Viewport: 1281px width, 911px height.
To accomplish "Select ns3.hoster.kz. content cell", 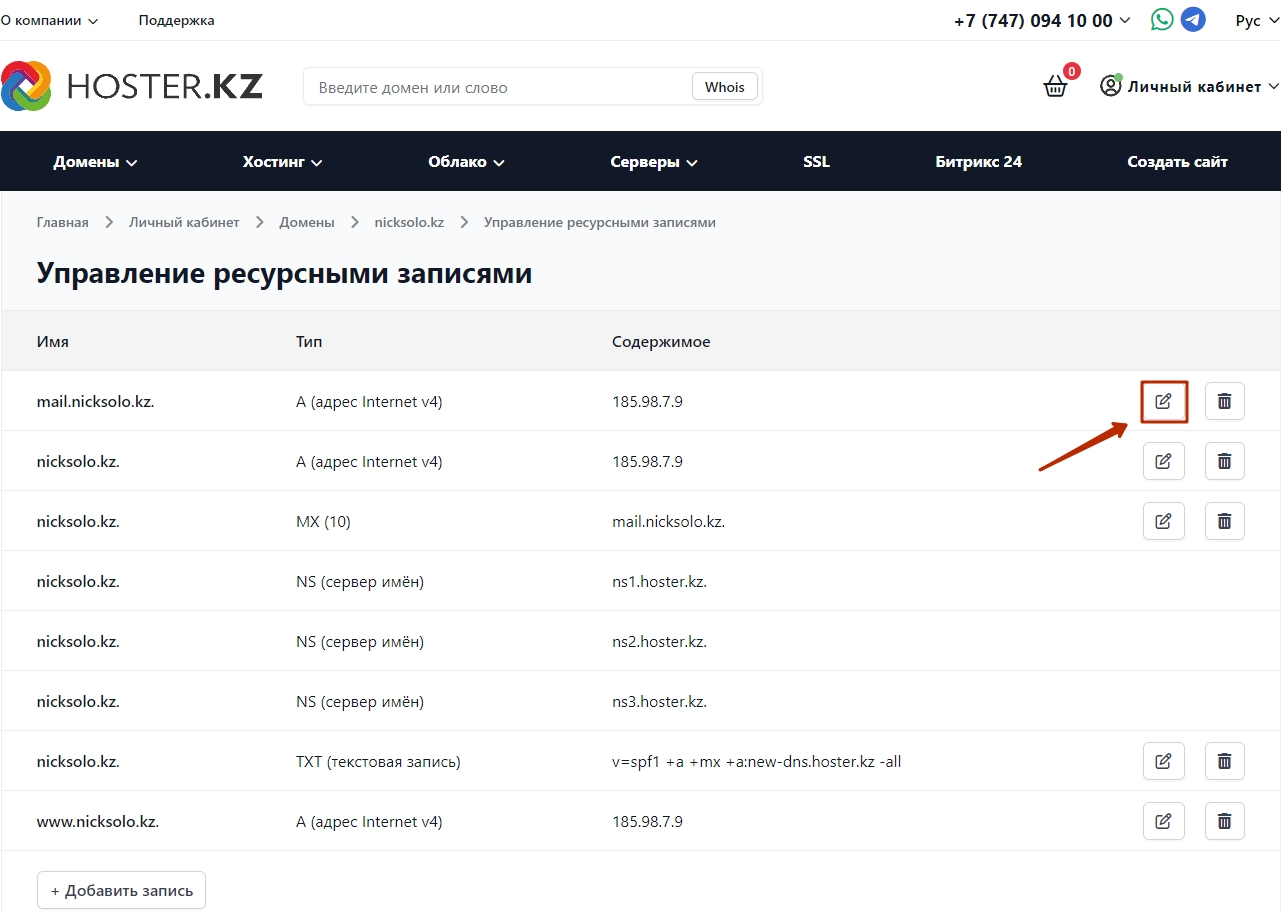I will click(x=659, y=701).
